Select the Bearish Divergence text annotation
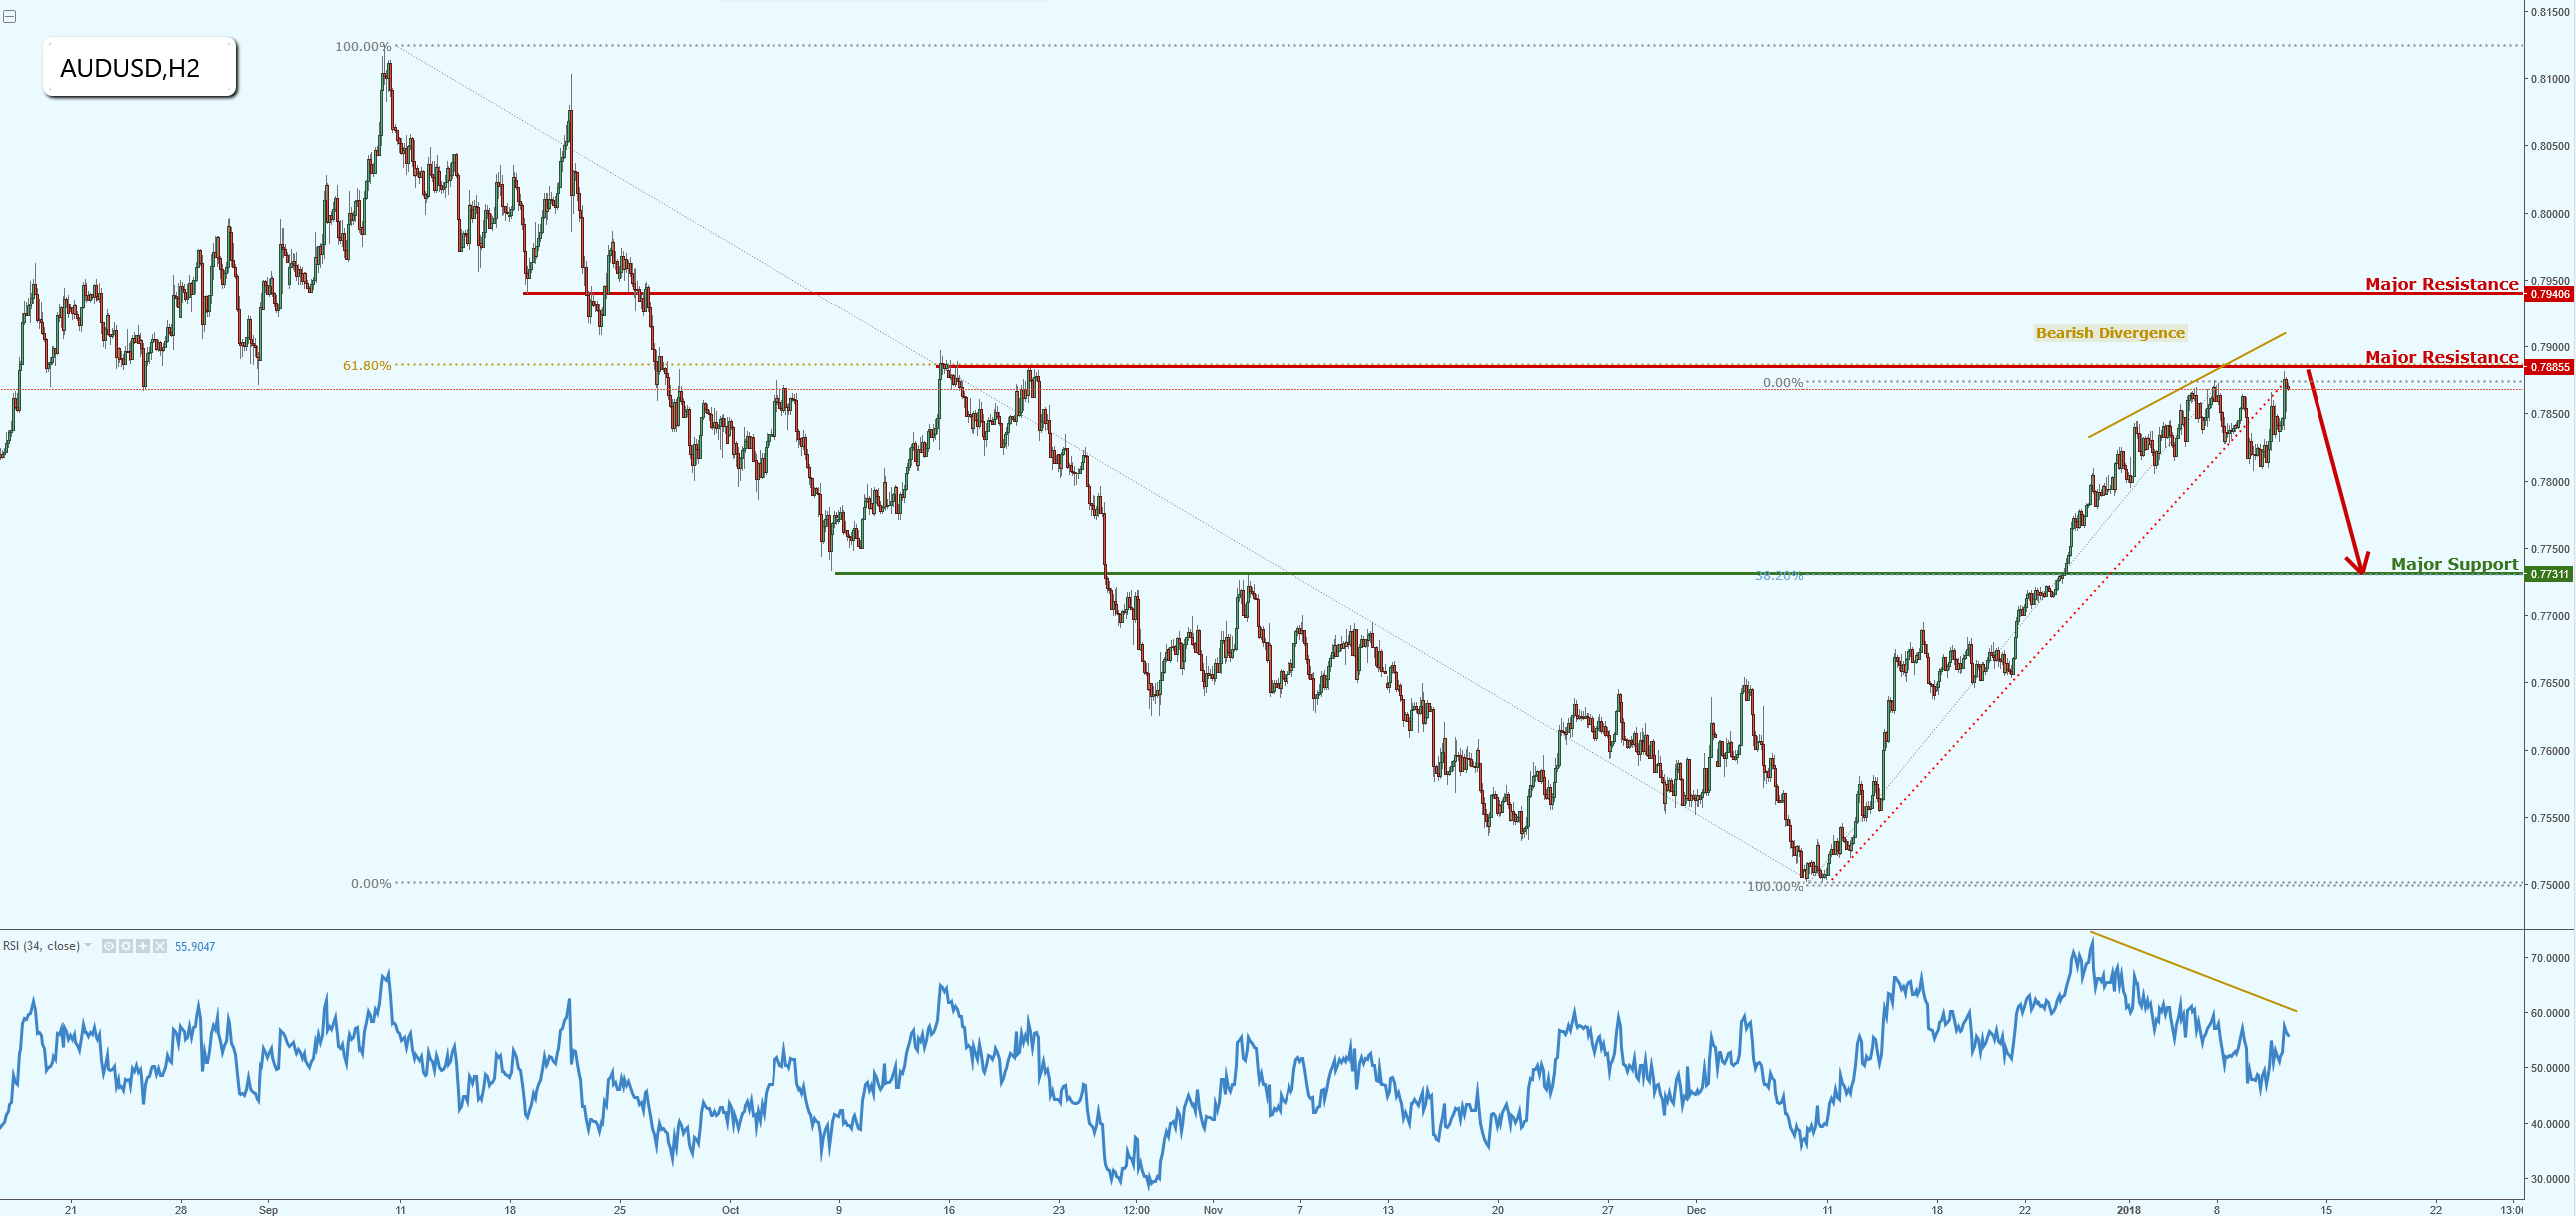 (x=2110, y=333)
